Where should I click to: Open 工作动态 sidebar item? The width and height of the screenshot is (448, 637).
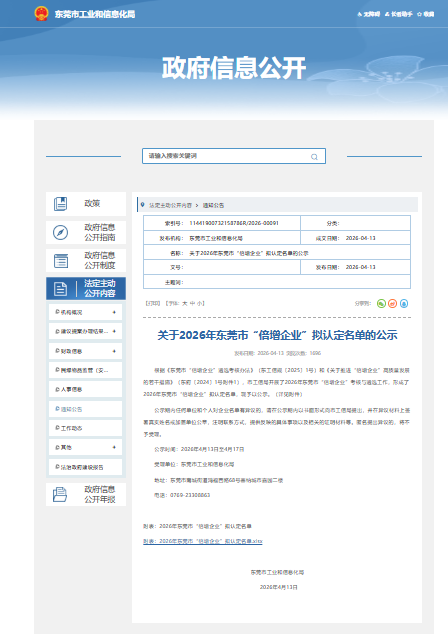coord(85,428)
